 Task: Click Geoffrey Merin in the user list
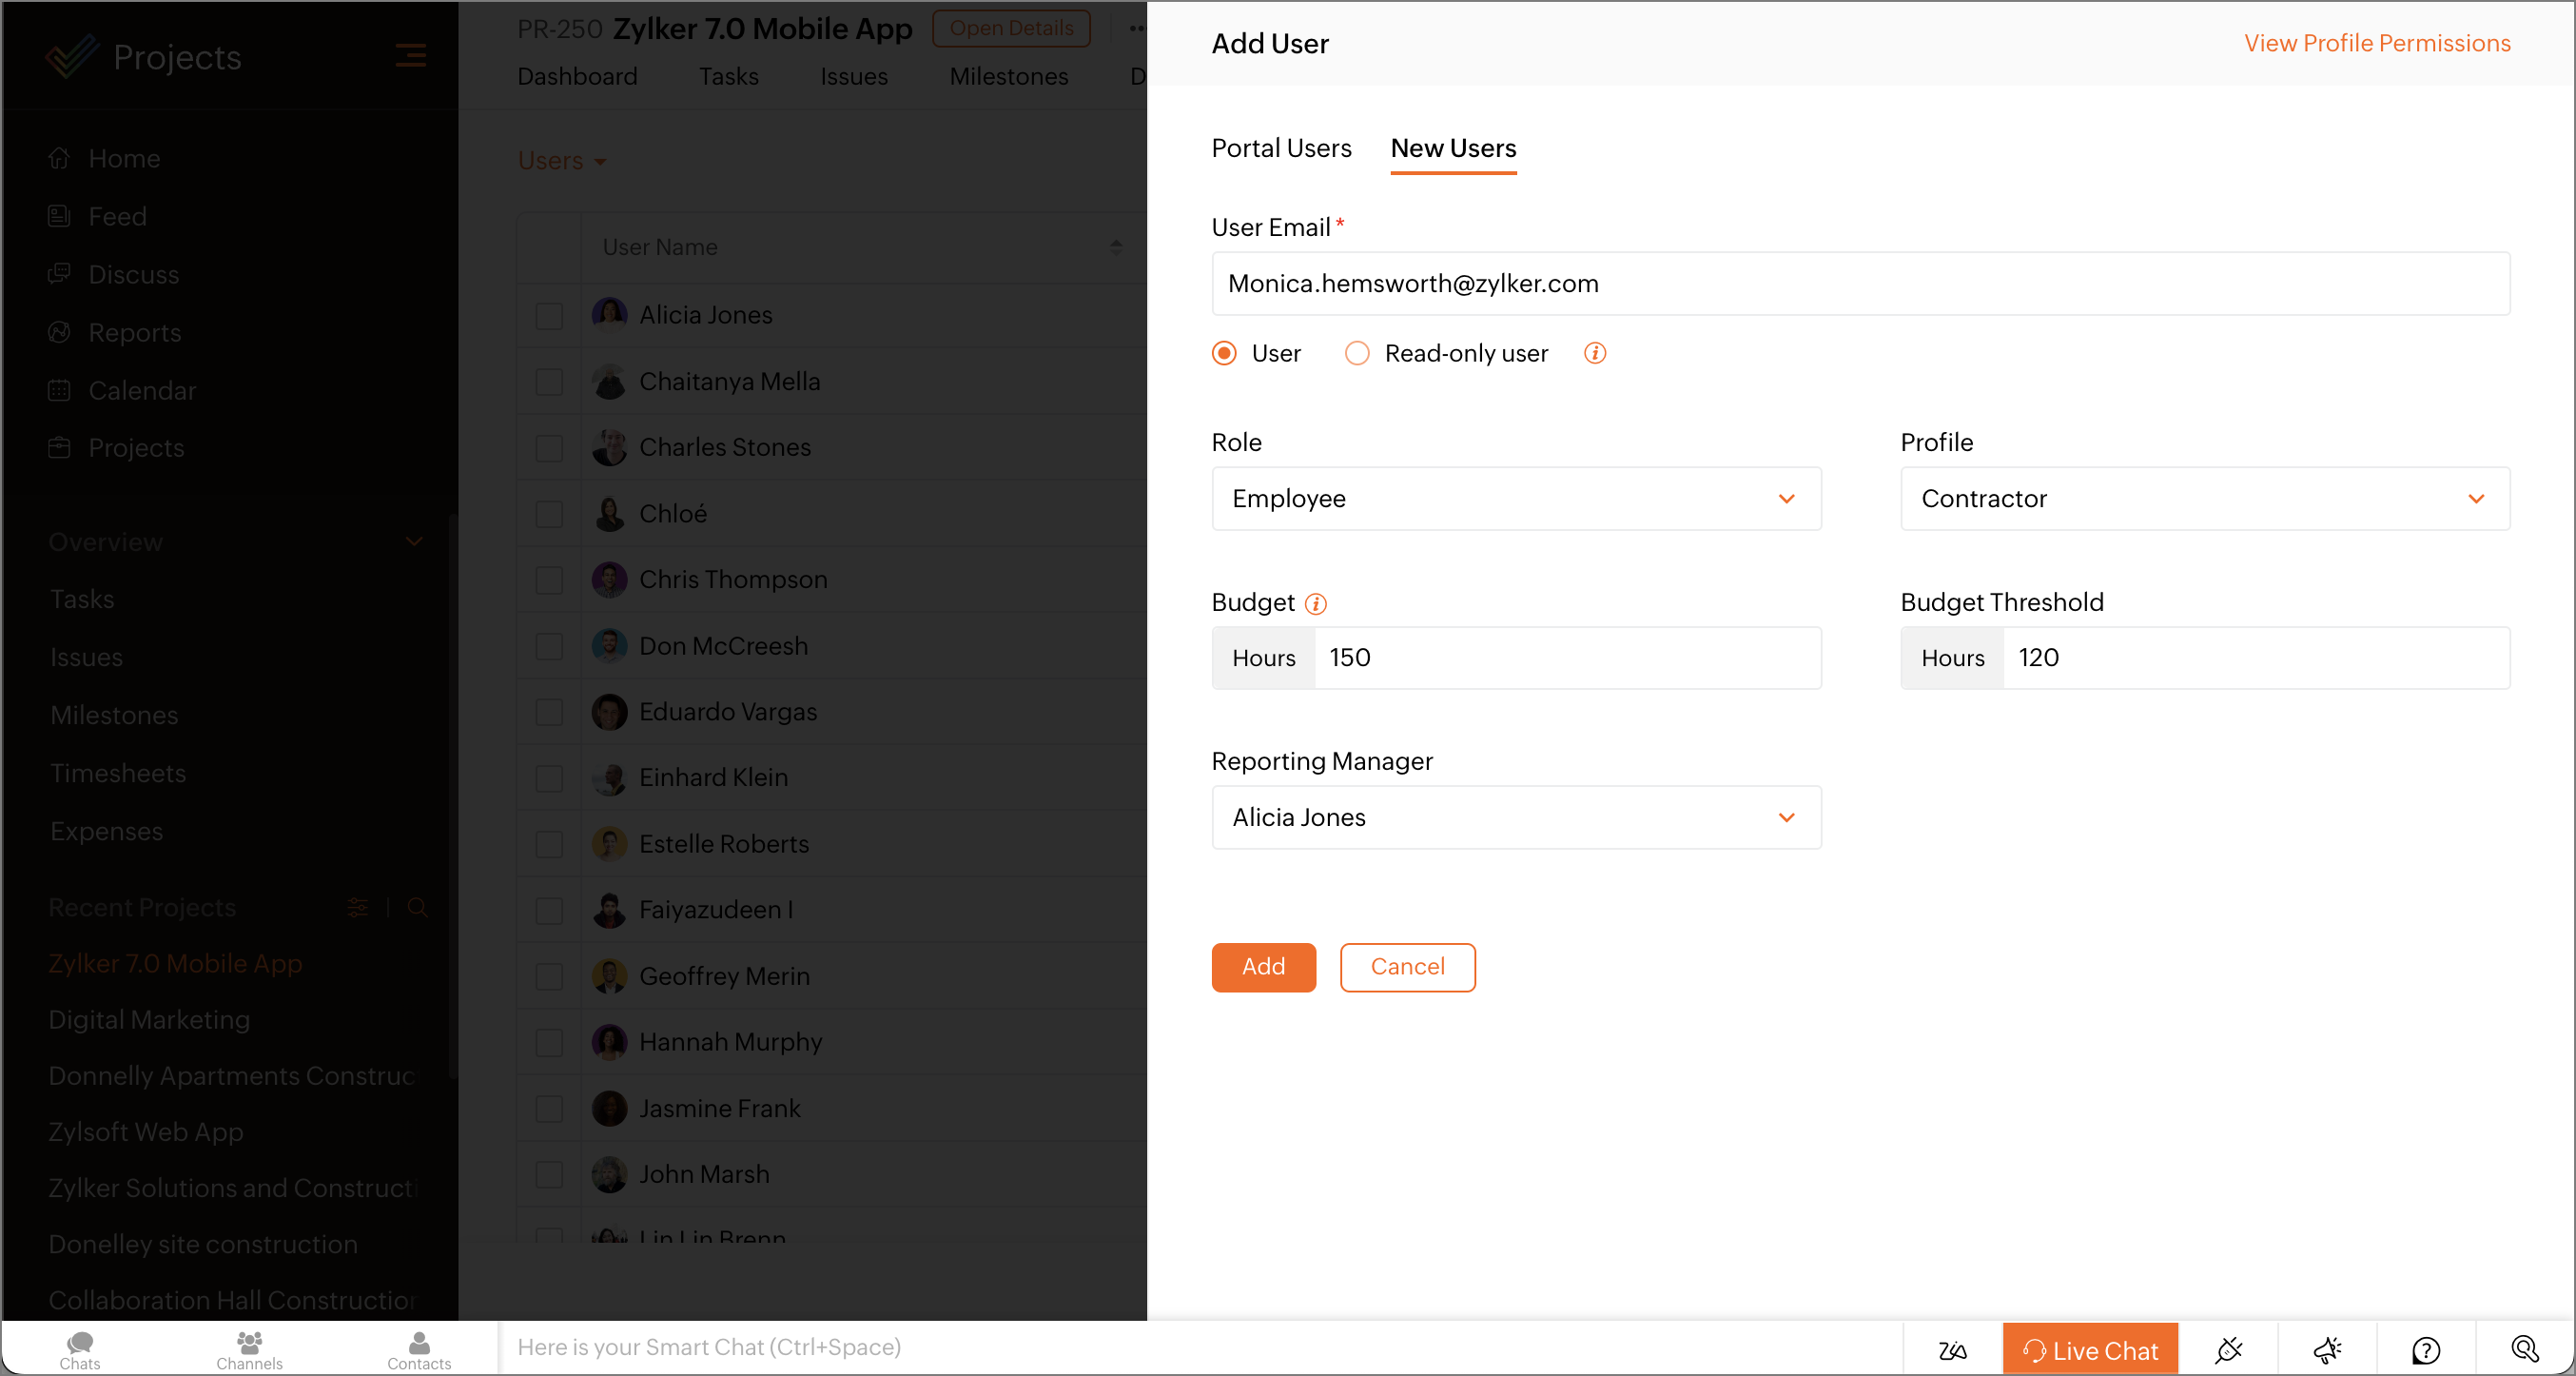tap(724, 975)
